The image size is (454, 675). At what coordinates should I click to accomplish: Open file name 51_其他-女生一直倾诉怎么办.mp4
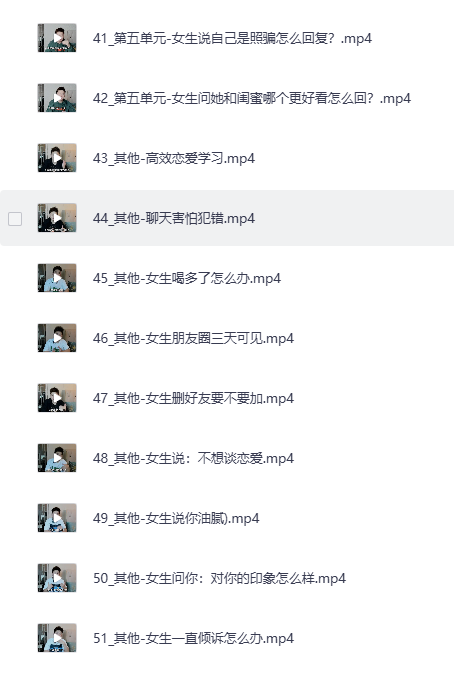[x=193, y=638]
